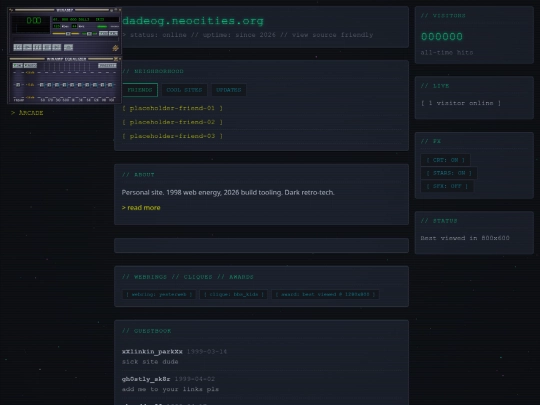Open the equalizer PRESETS menu
The height and width of the screenshot is (405, 540).
107,65
